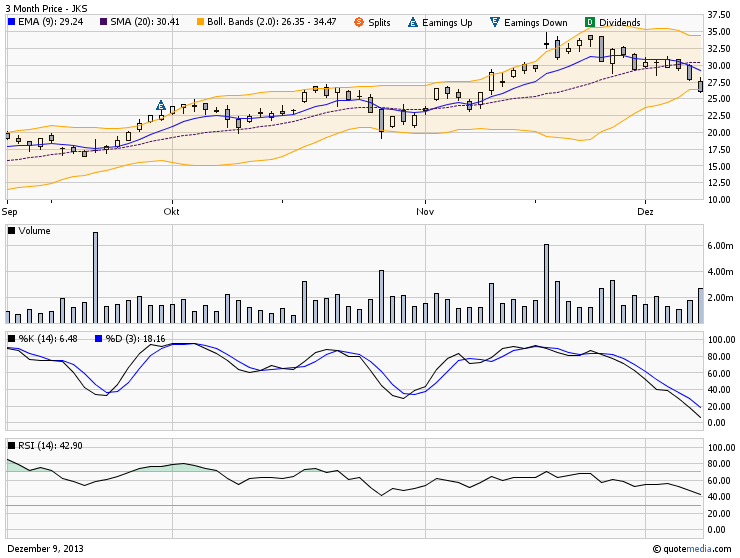Click the Sep x-axis label
The width and height of the screenshot is (740, 558).
(9, 211)
